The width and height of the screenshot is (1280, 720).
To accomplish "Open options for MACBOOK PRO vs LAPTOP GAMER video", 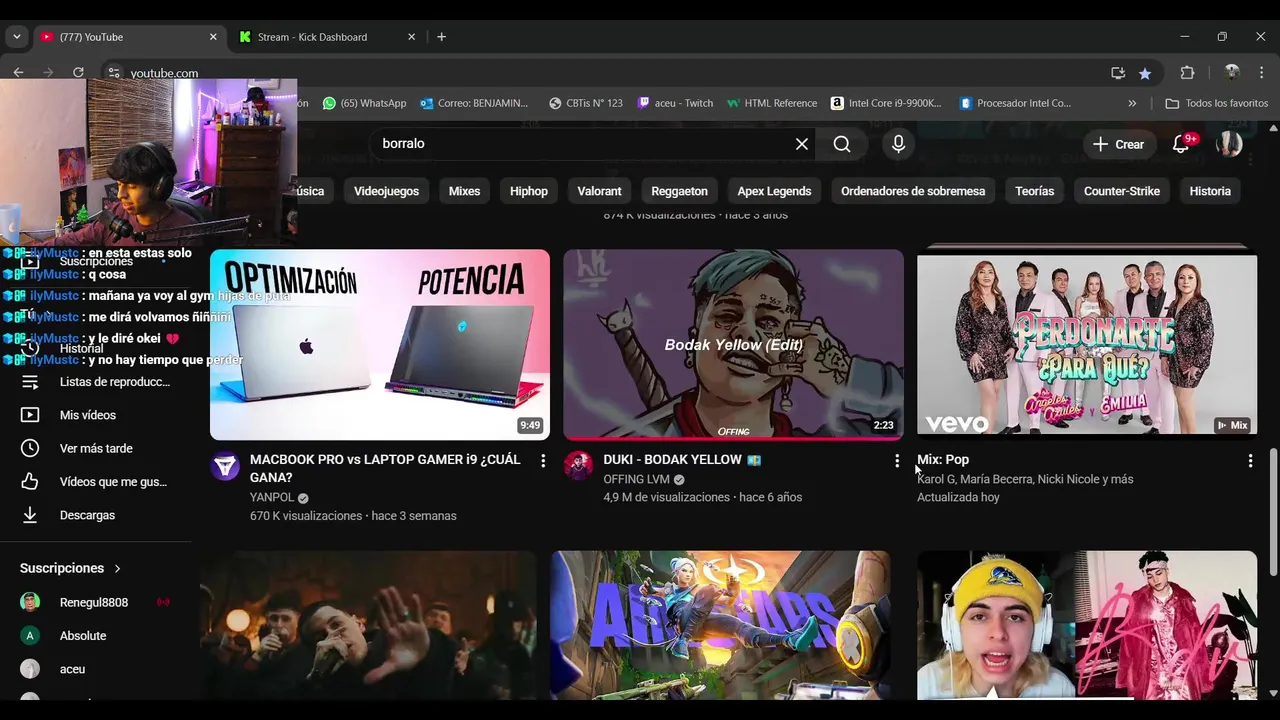I will [x=543, y=460].
